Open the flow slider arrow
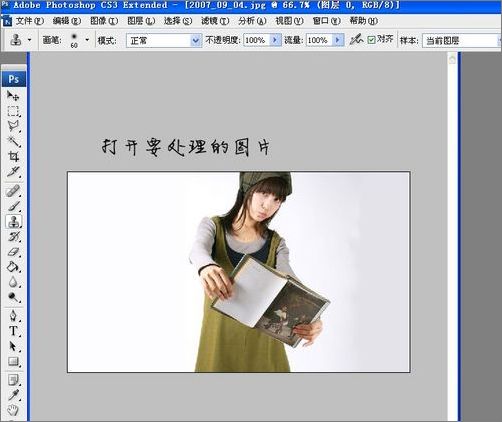Image resolution: width=502 pixels, height=422 pixels. pyautogui.click(x=338, y=40)
